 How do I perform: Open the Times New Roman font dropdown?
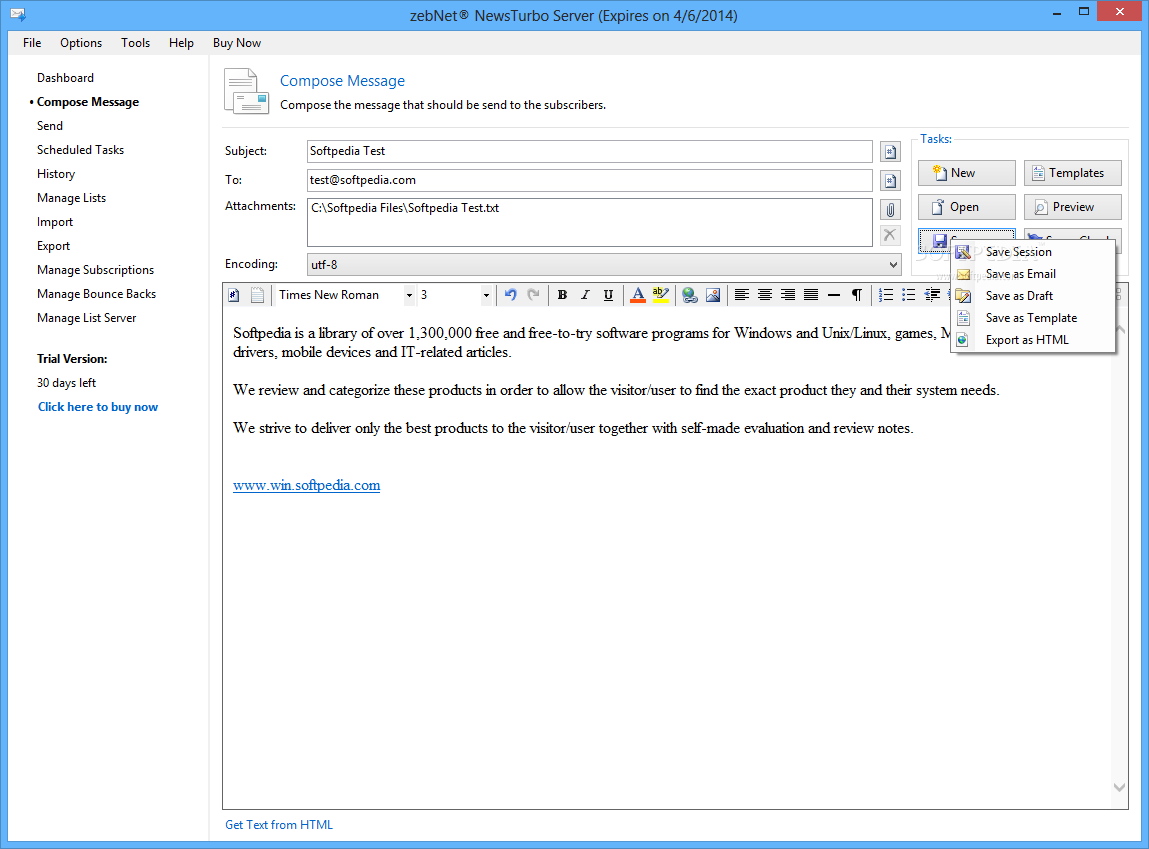409,295
